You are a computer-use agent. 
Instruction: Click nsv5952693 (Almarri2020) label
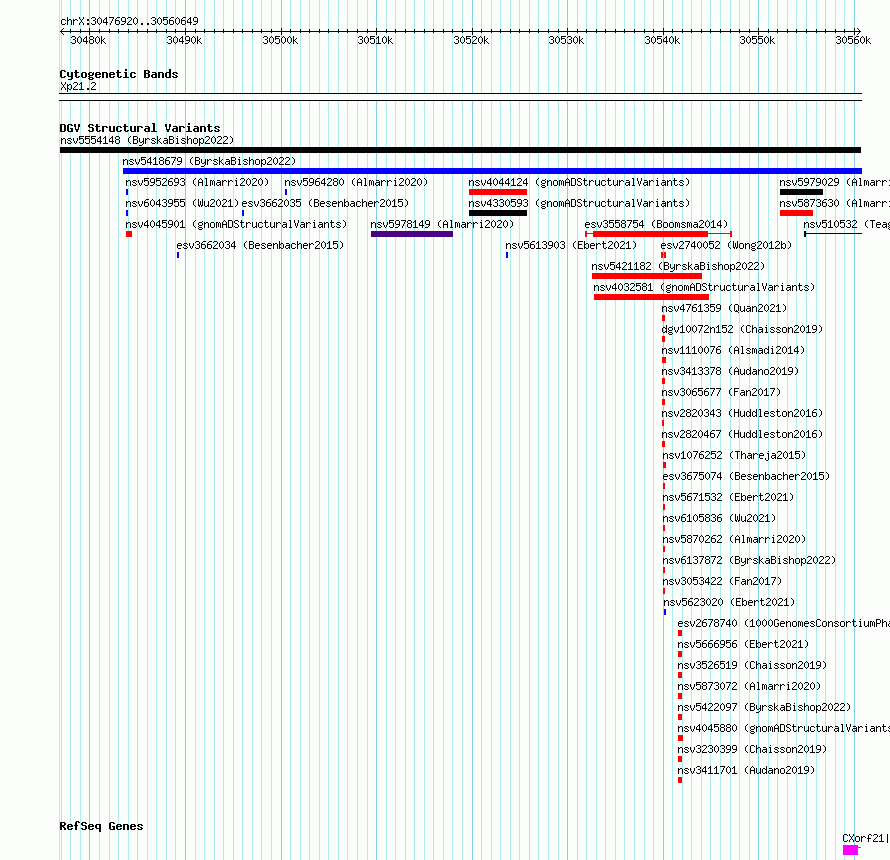tap(197, 182)
